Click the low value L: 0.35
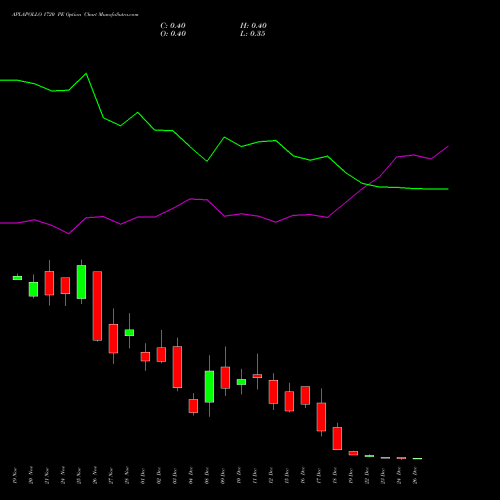Screen dimensions: 500x500 tap(253, 34)
